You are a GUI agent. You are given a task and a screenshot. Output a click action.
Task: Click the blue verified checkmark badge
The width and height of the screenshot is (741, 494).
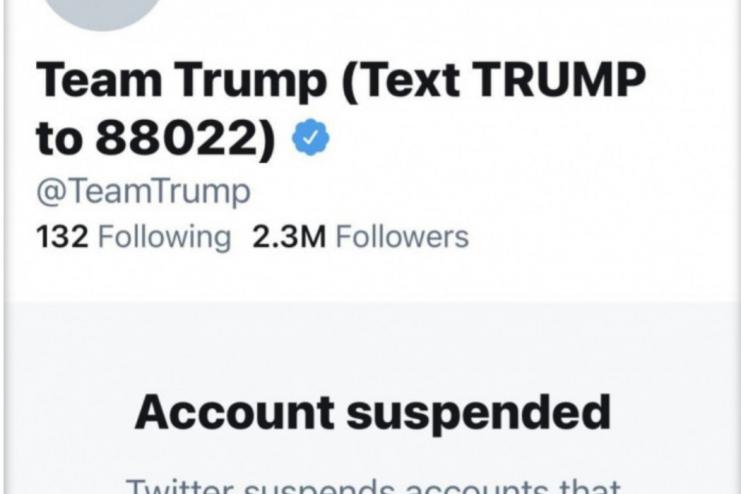click(309, 141)
